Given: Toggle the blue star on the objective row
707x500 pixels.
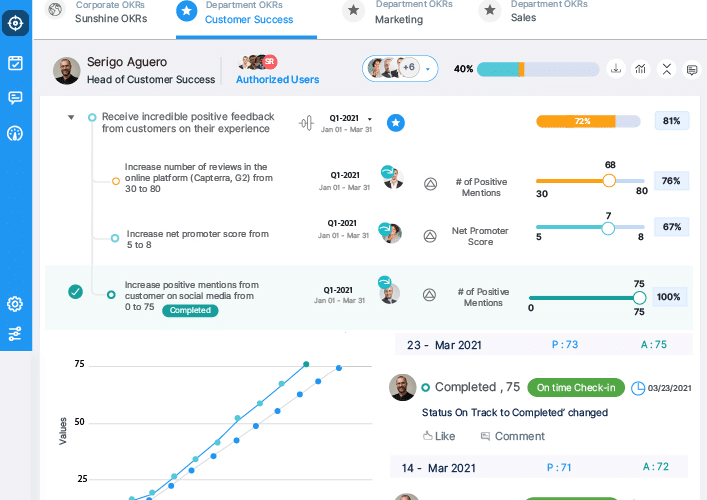Looking at the screenshot, I should point(395,122).
